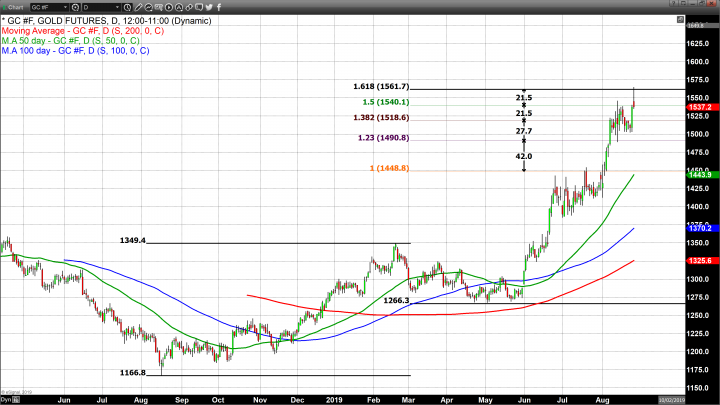
Task: Click the speech bubble chat icon
Action: [x=199, y=7]
